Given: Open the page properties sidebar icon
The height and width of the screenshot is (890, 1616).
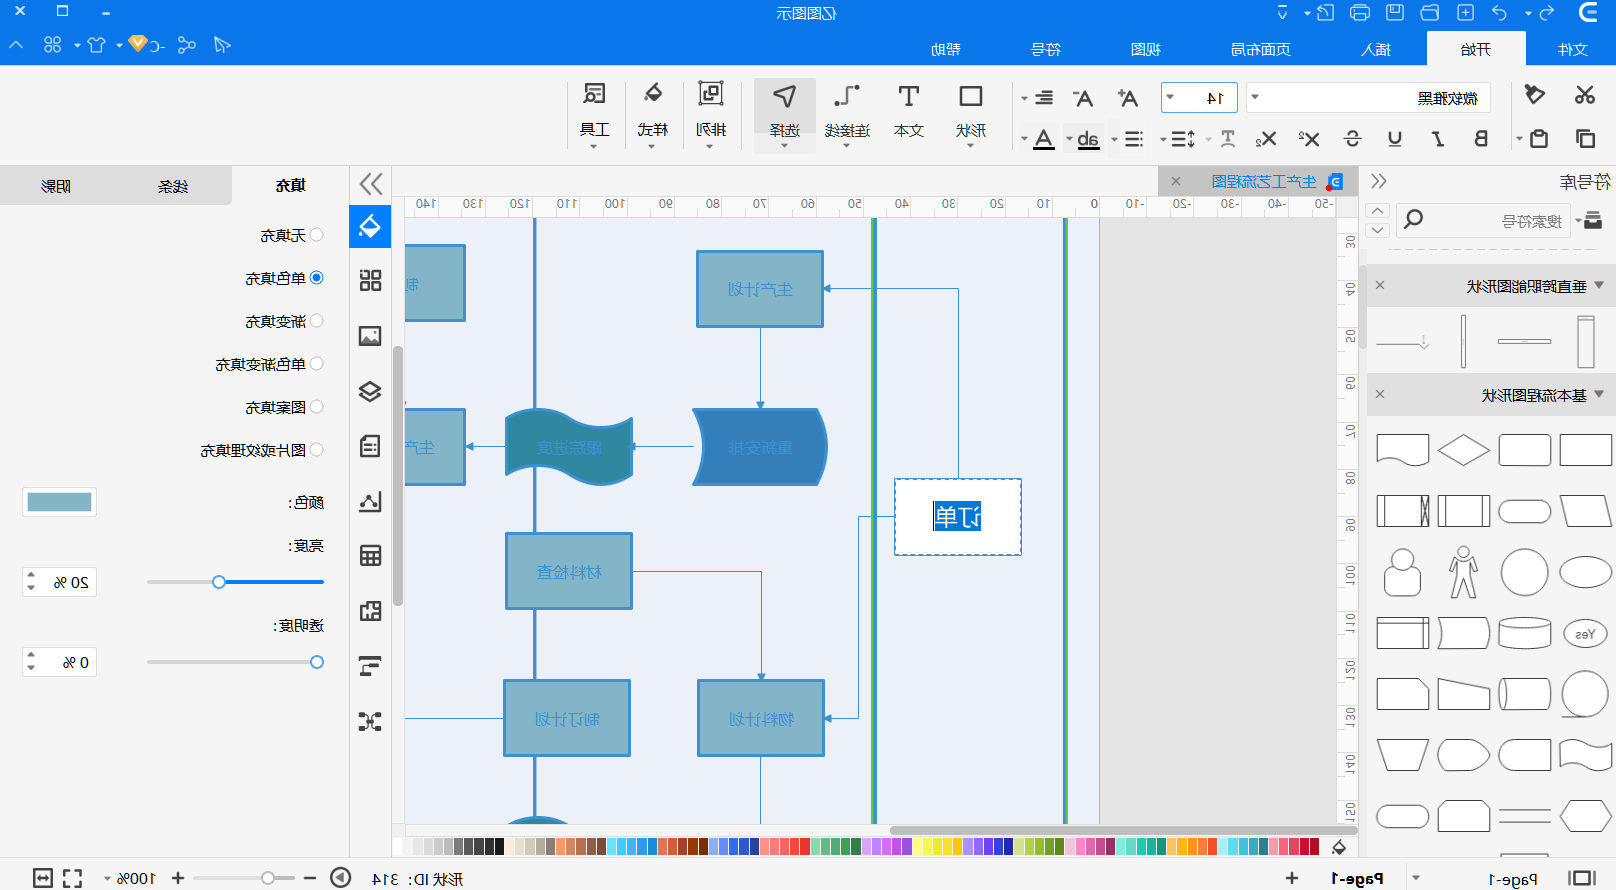Looking at the screenshot, I should (370, 446).
